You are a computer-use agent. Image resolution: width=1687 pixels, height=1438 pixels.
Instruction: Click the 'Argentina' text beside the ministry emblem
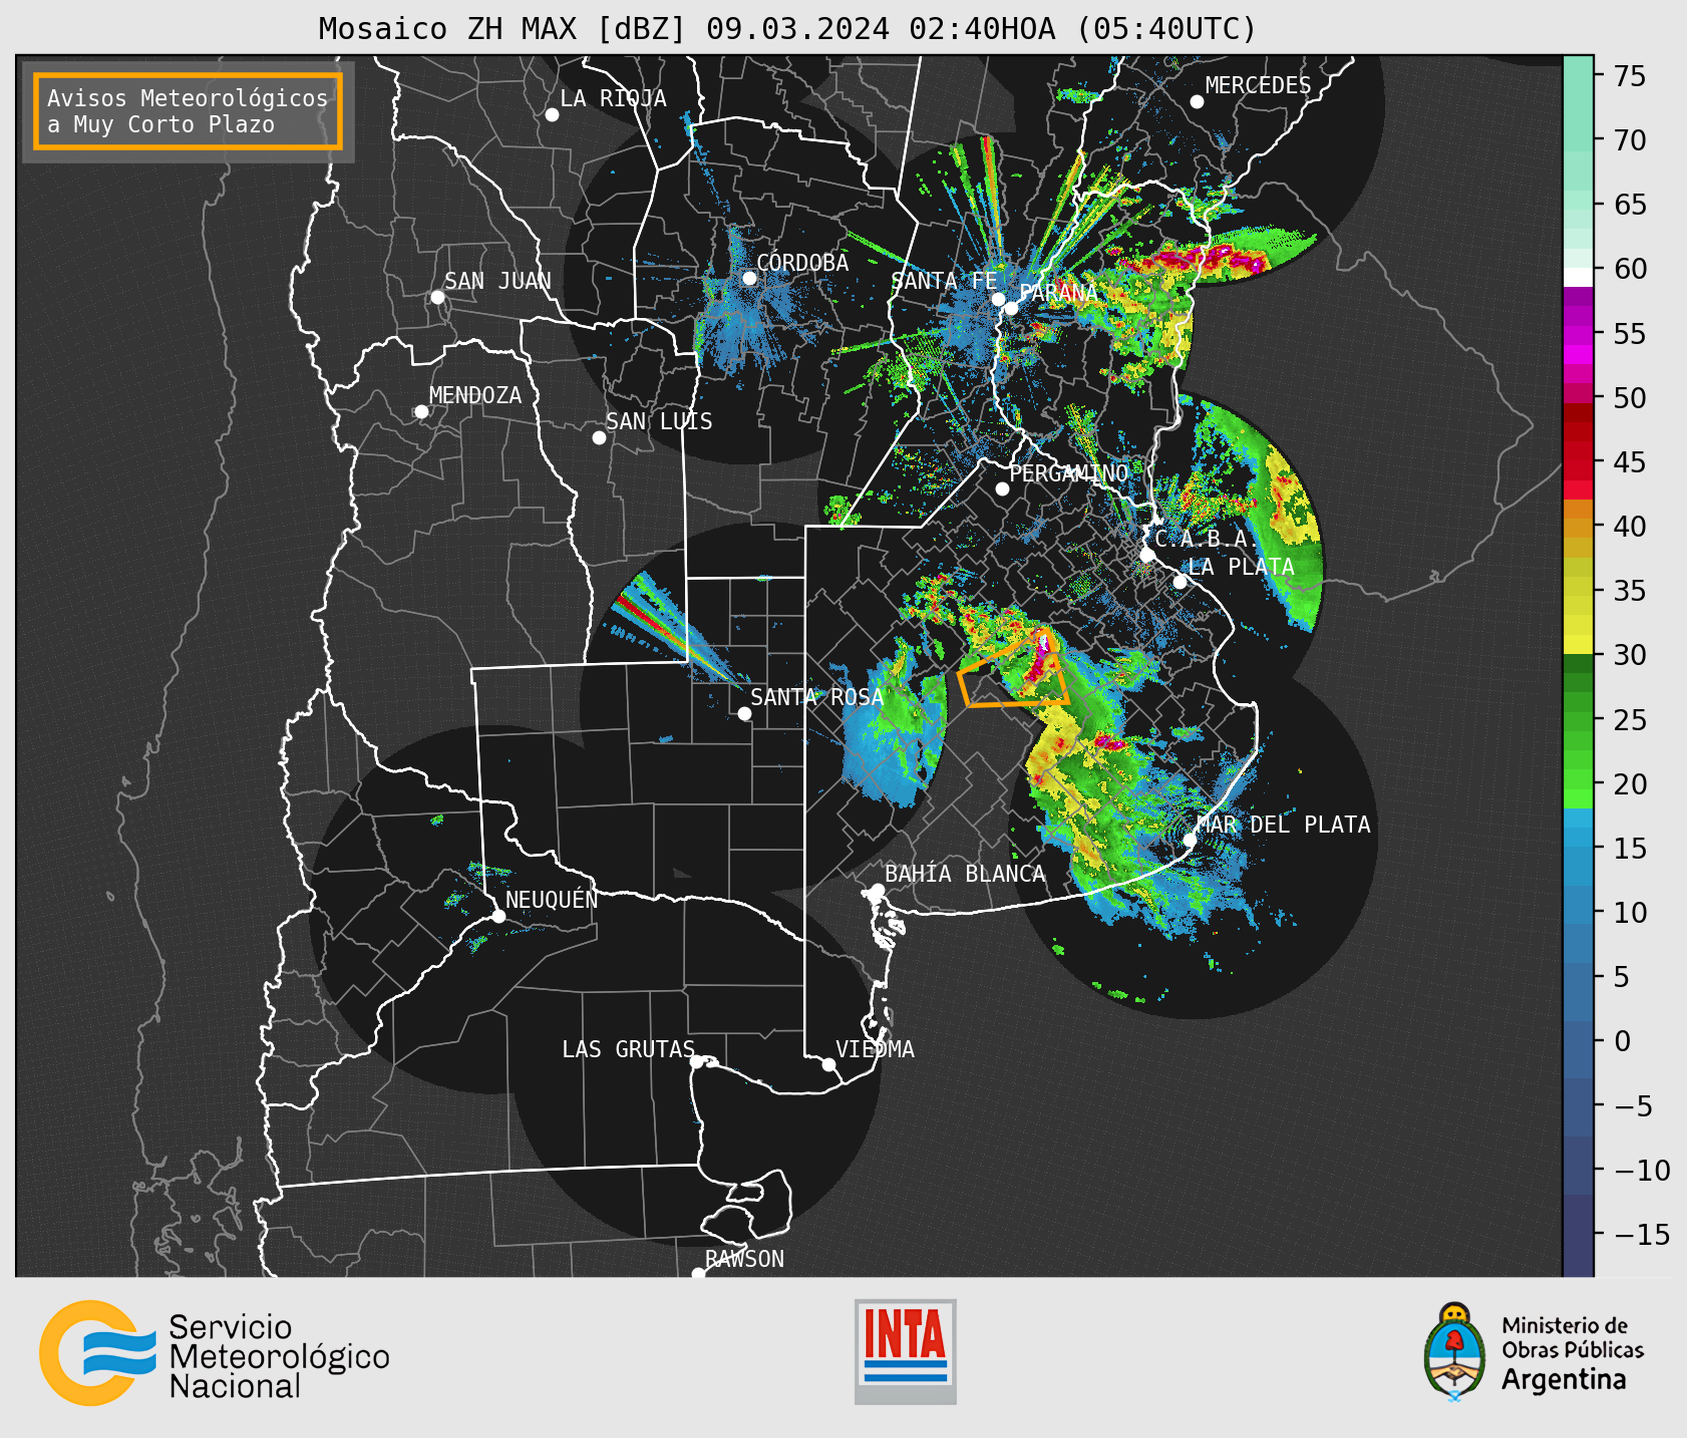[x=1564, y=1381]
